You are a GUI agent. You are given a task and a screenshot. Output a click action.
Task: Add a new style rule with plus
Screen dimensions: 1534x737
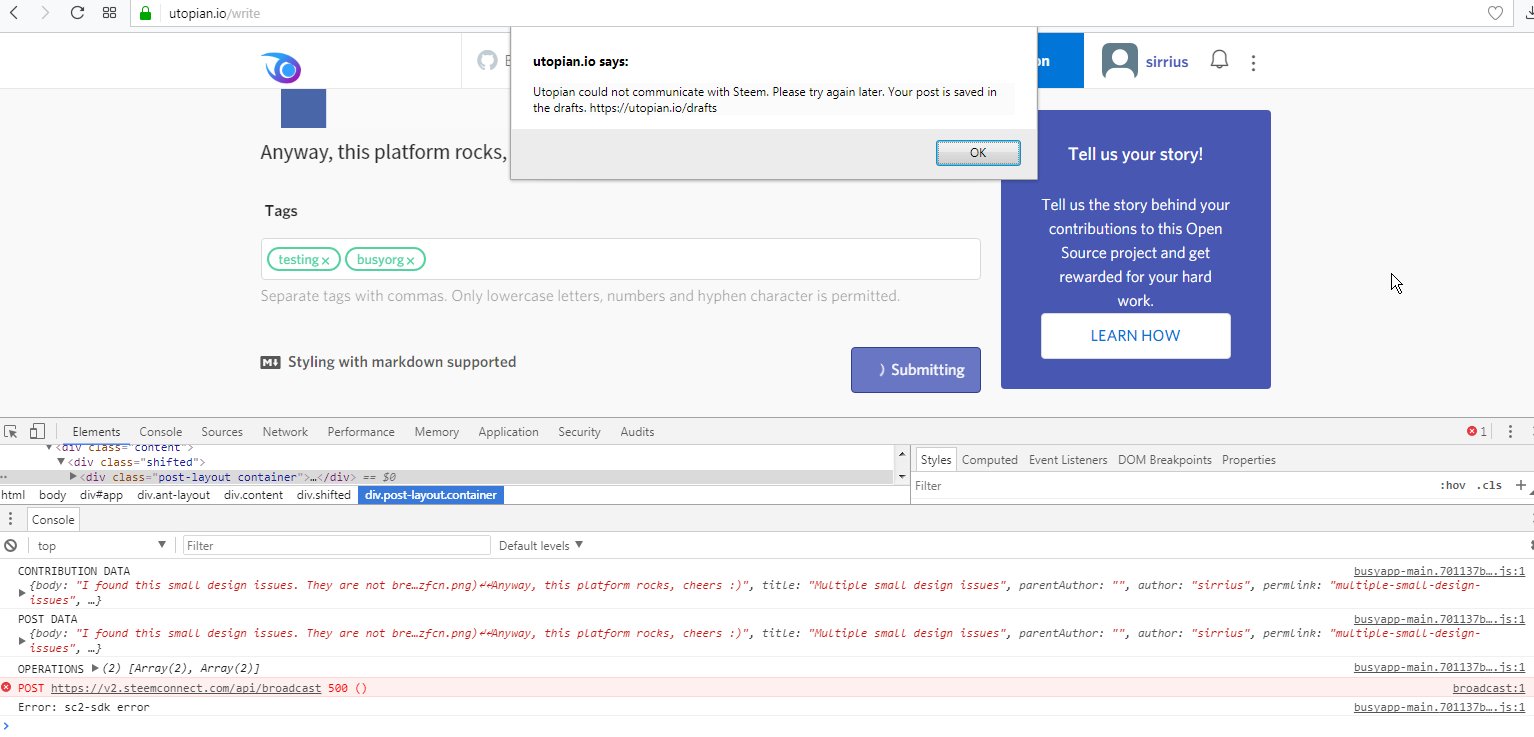[x=1521, y=485]
